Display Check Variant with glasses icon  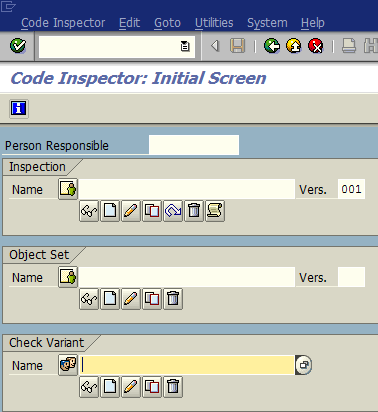89,387
